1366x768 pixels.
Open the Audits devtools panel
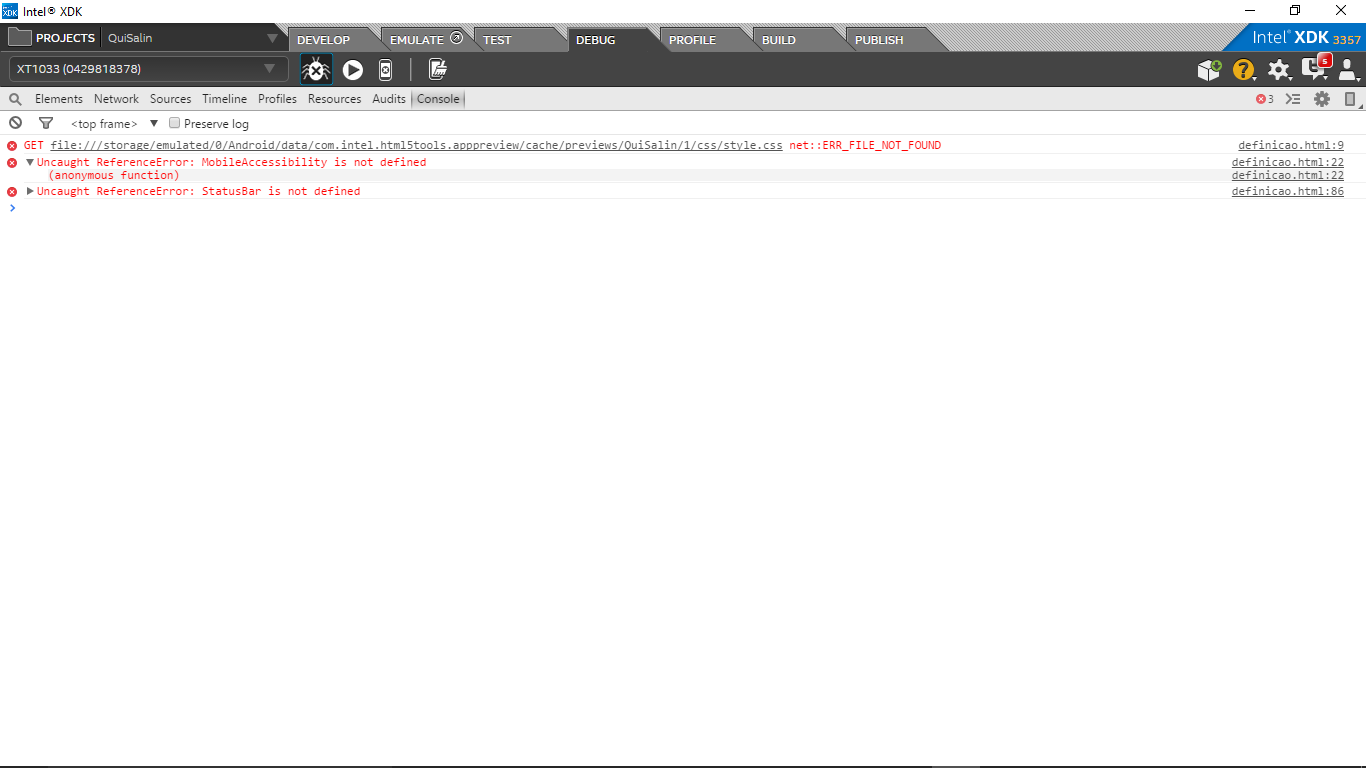(389, 99)
